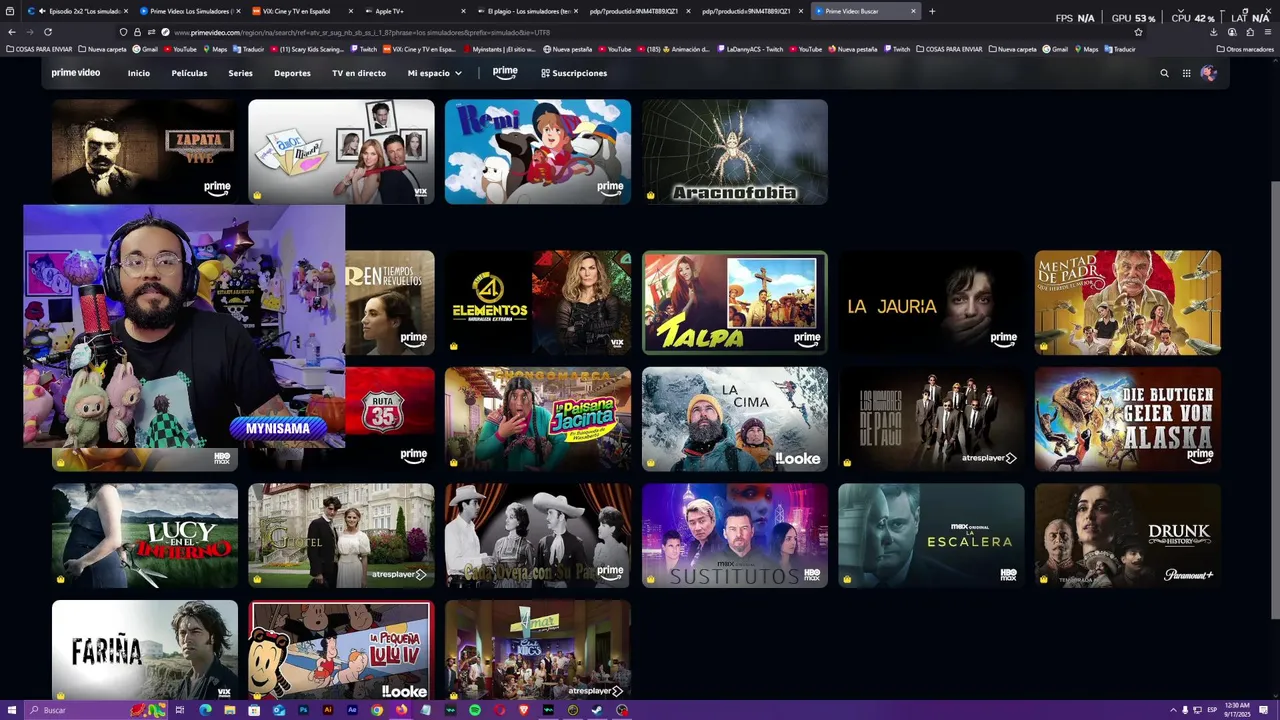Open the Otros marcadores bookmarks folder

1245,49
